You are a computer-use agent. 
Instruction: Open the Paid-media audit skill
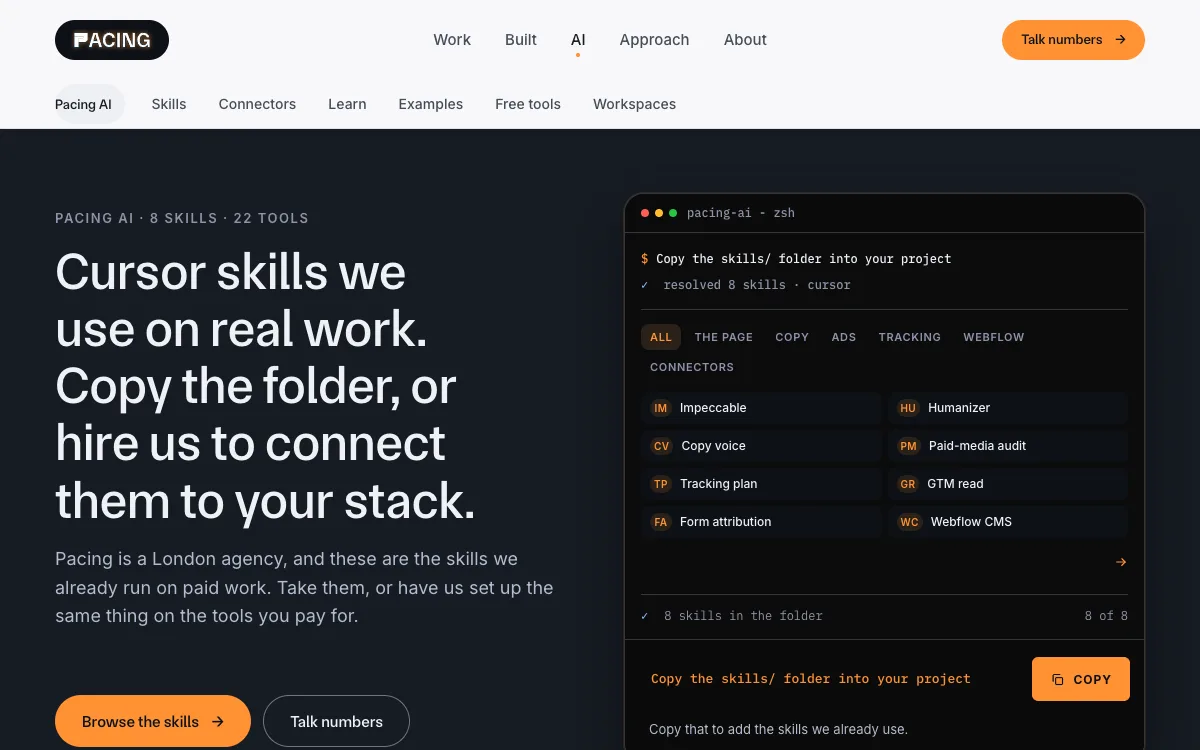(1008, 446)
